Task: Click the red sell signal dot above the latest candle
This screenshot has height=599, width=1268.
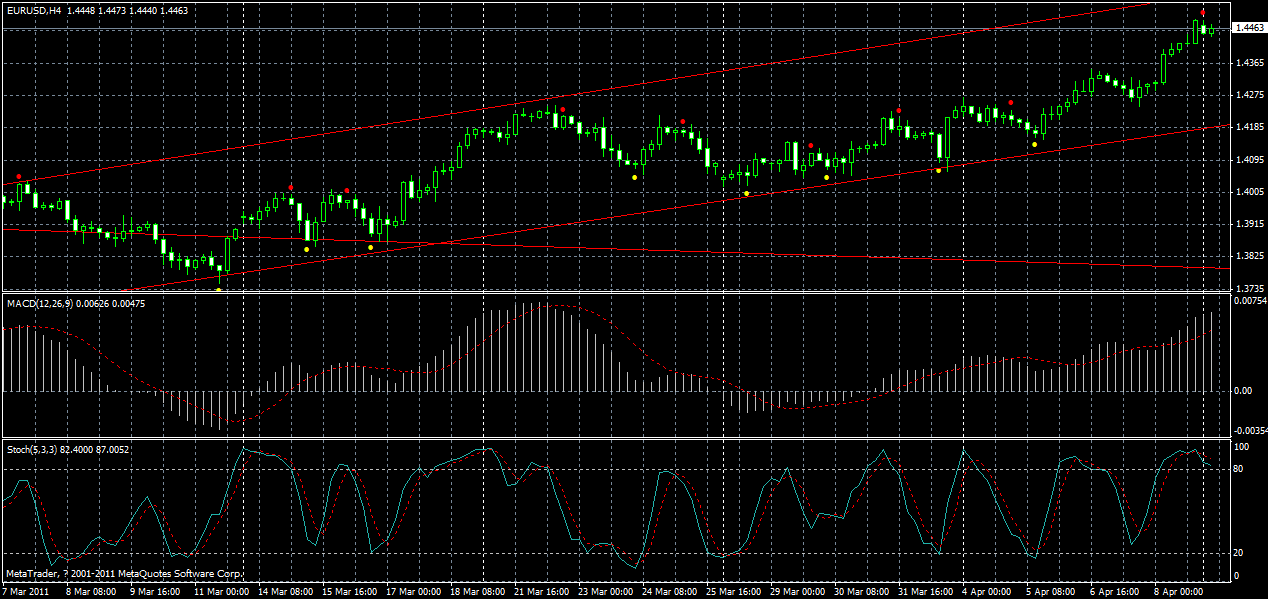Action: click(1204, 11)
